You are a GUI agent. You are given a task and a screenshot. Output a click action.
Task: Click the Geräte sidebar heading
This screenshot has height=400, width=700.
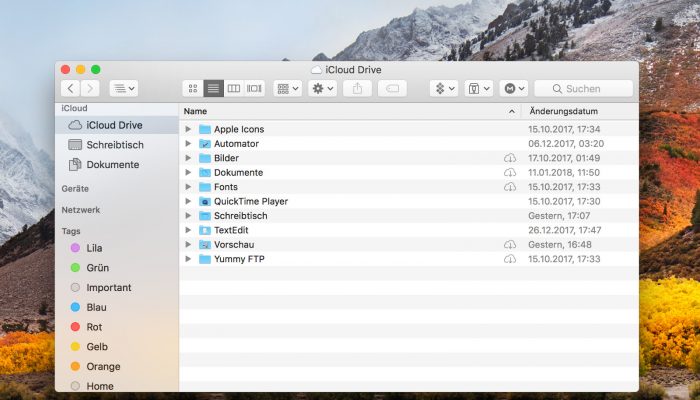click(75, 188)
